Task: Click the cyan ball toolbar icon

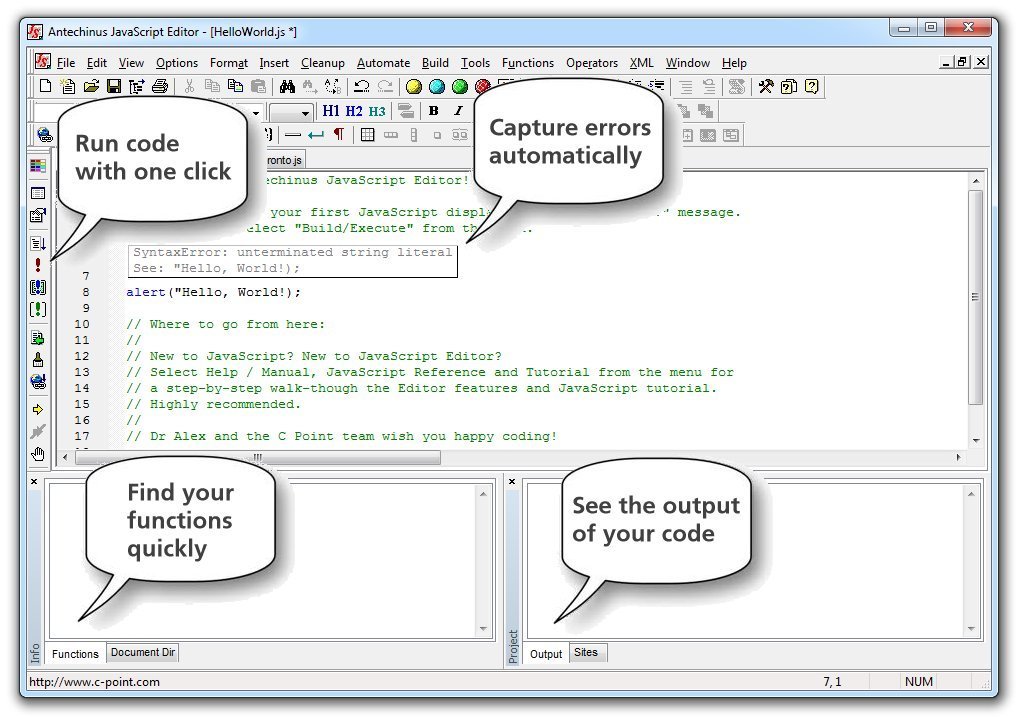Action: click(437, 86)
